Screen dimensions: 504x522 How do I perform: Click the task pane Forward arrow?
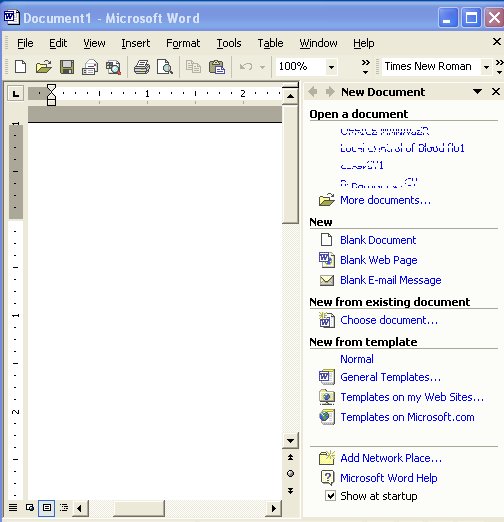pyautogui.click(x=330, y=91)
